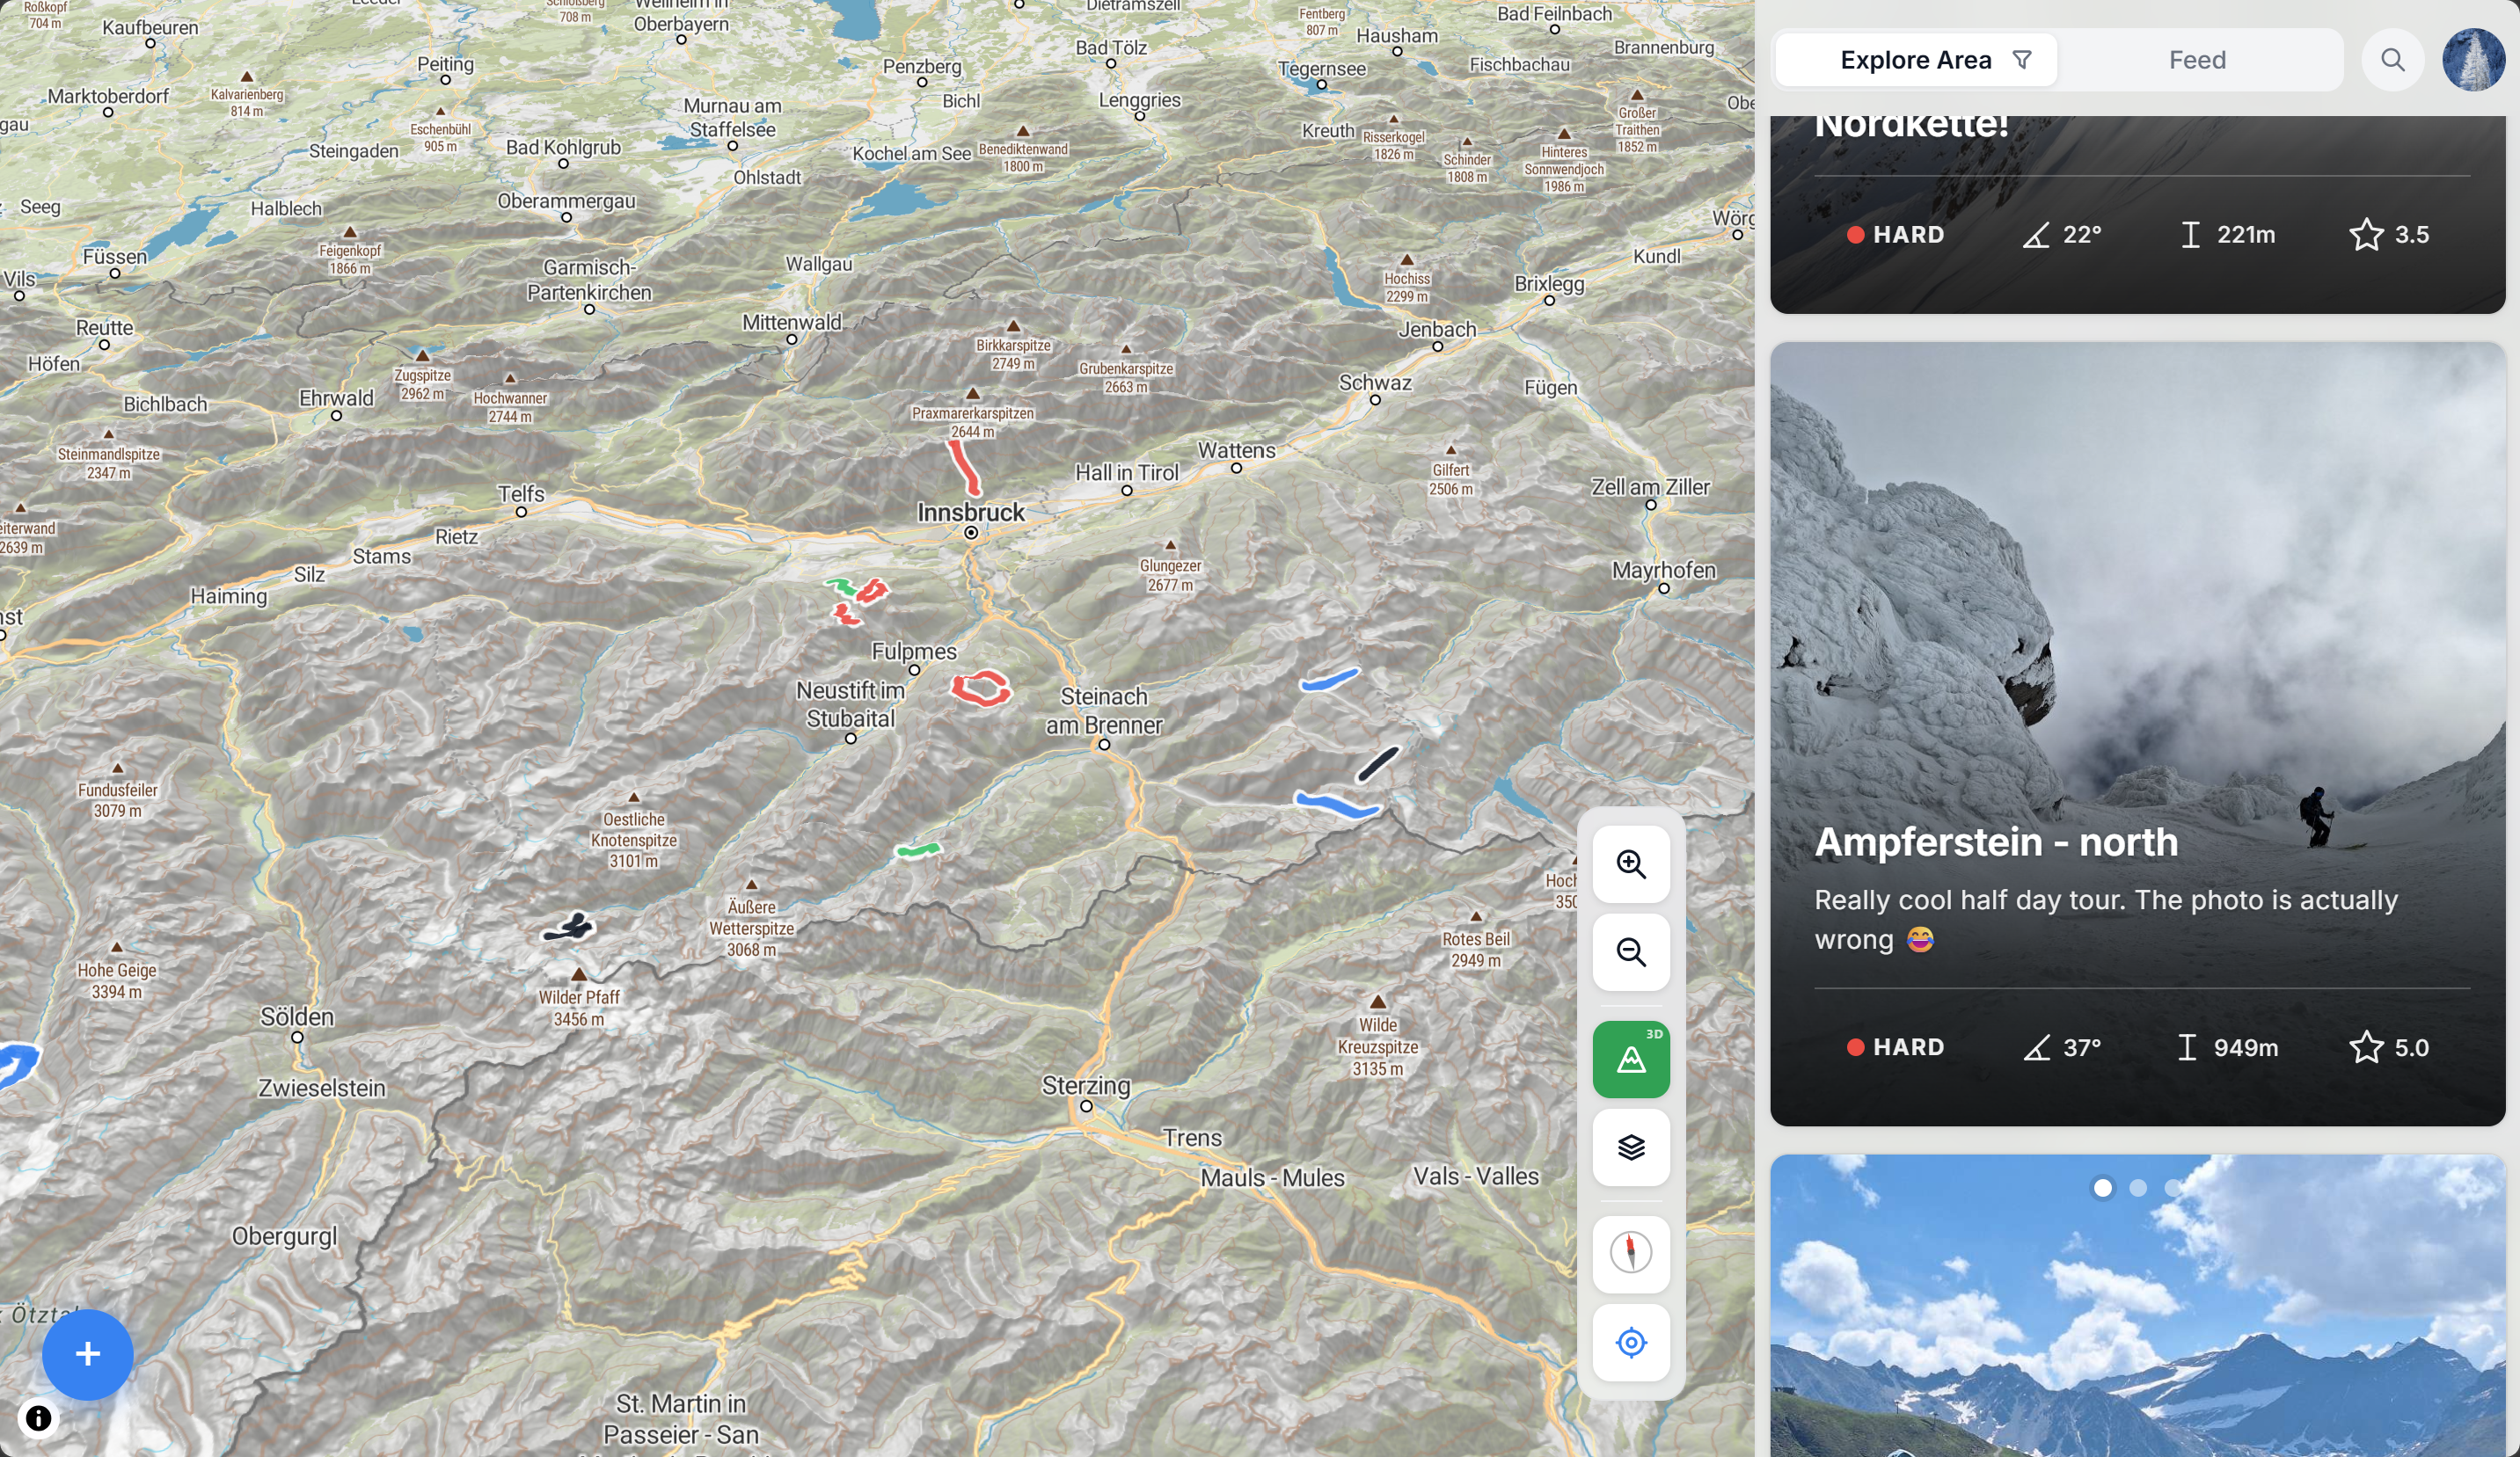Click the Zwieselstein town label
This screenshot has width=2520, height=1457.
322,1088
